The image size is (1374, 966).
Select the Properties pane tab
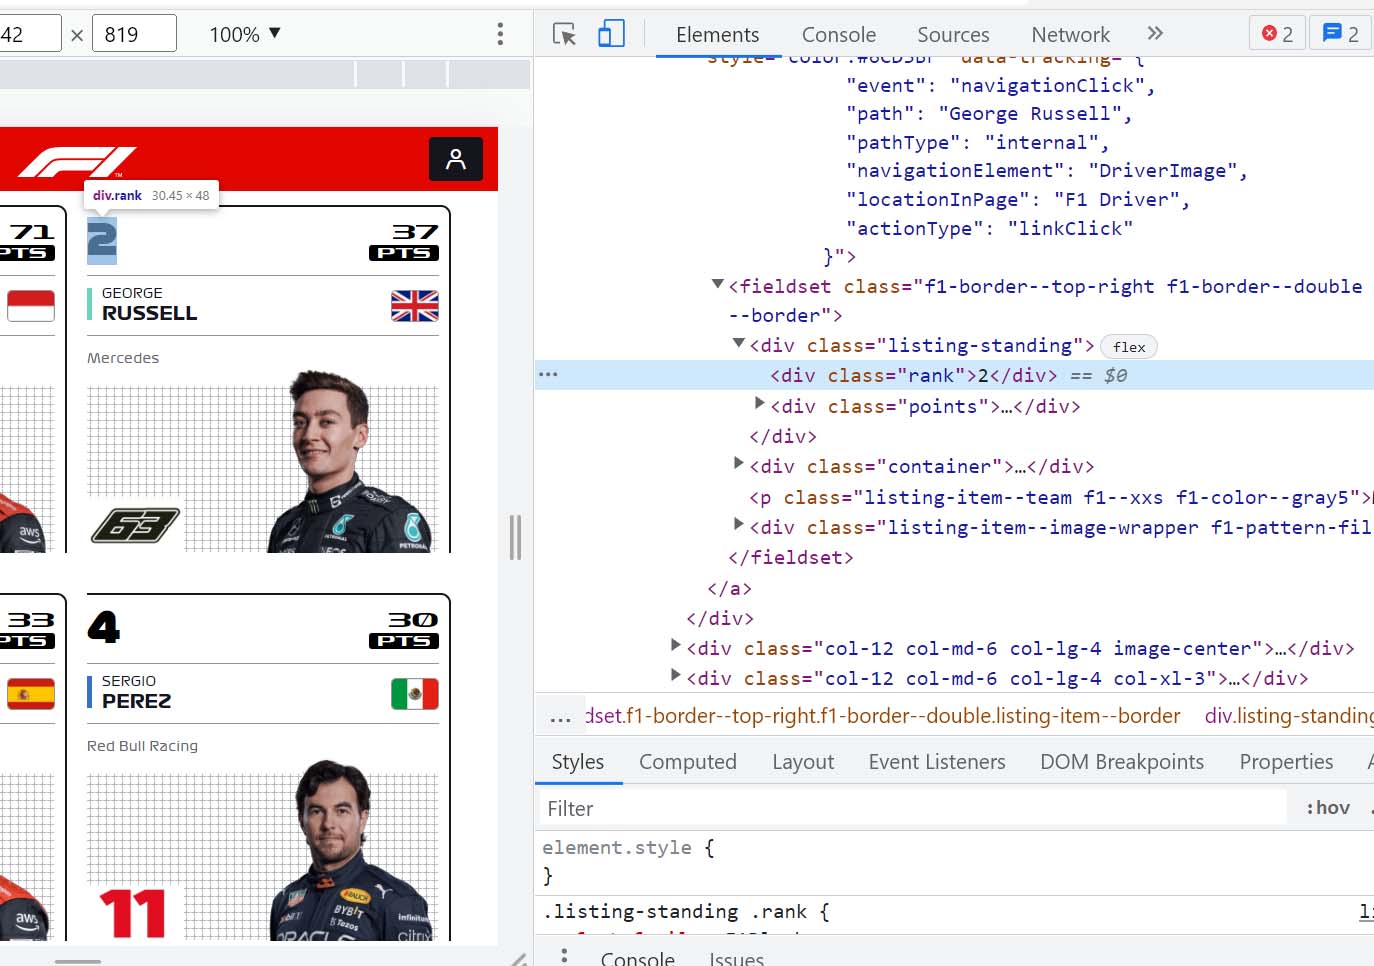point(1286,762)
